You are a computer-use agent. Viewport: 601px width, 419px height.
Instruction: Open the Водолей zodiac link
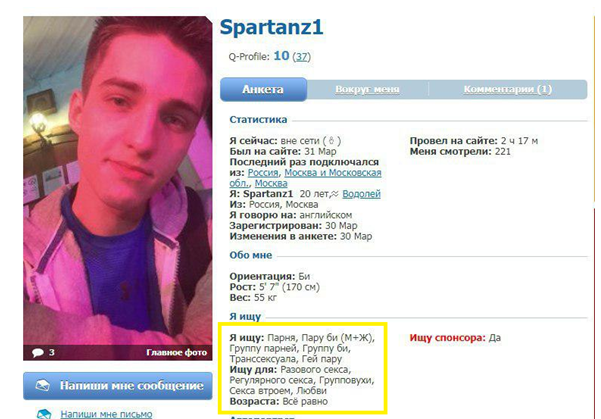(361, 194)
